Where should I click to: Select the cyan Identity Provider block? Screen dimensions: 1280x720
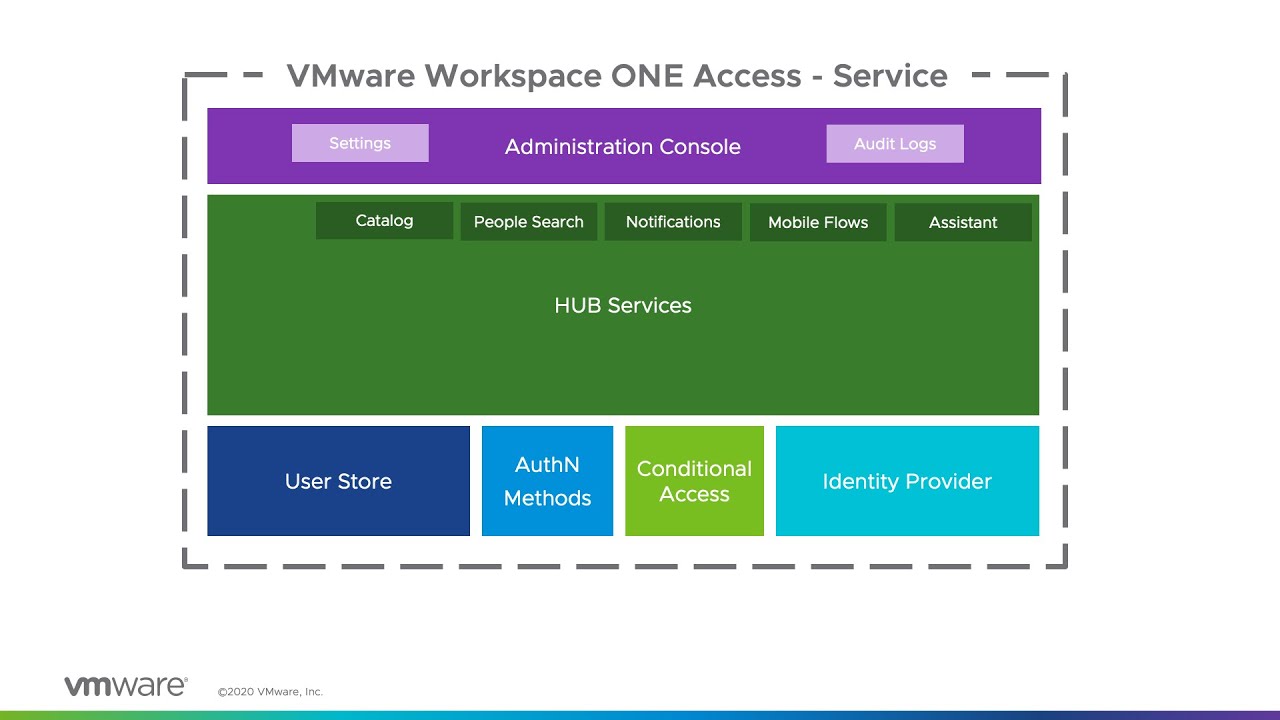pos(907,481)
